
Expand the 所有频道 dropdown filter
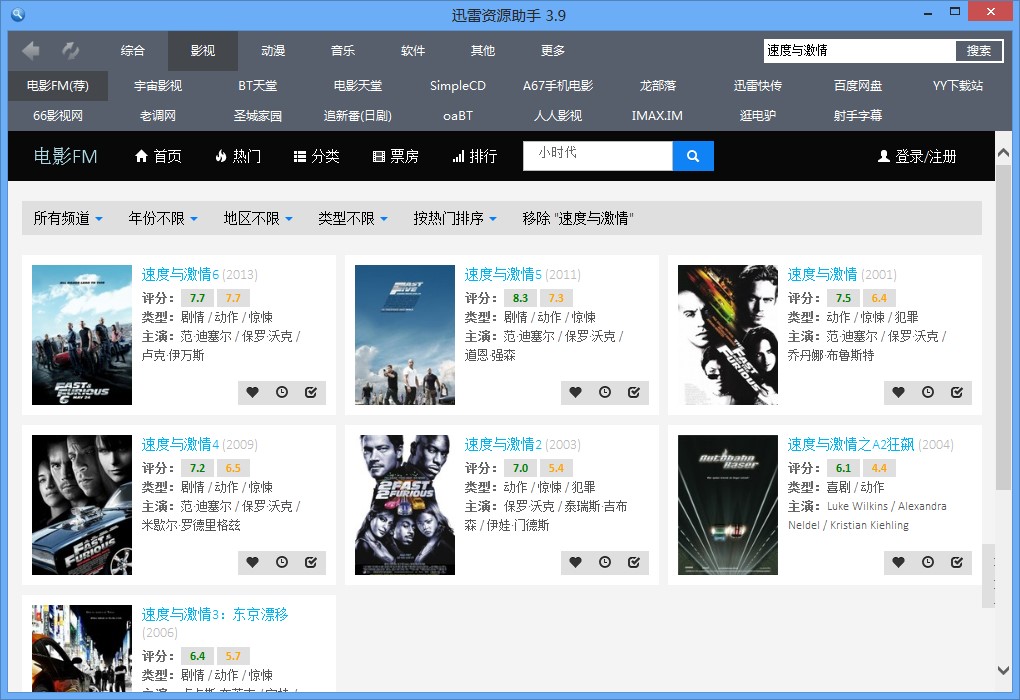point(68,218)
